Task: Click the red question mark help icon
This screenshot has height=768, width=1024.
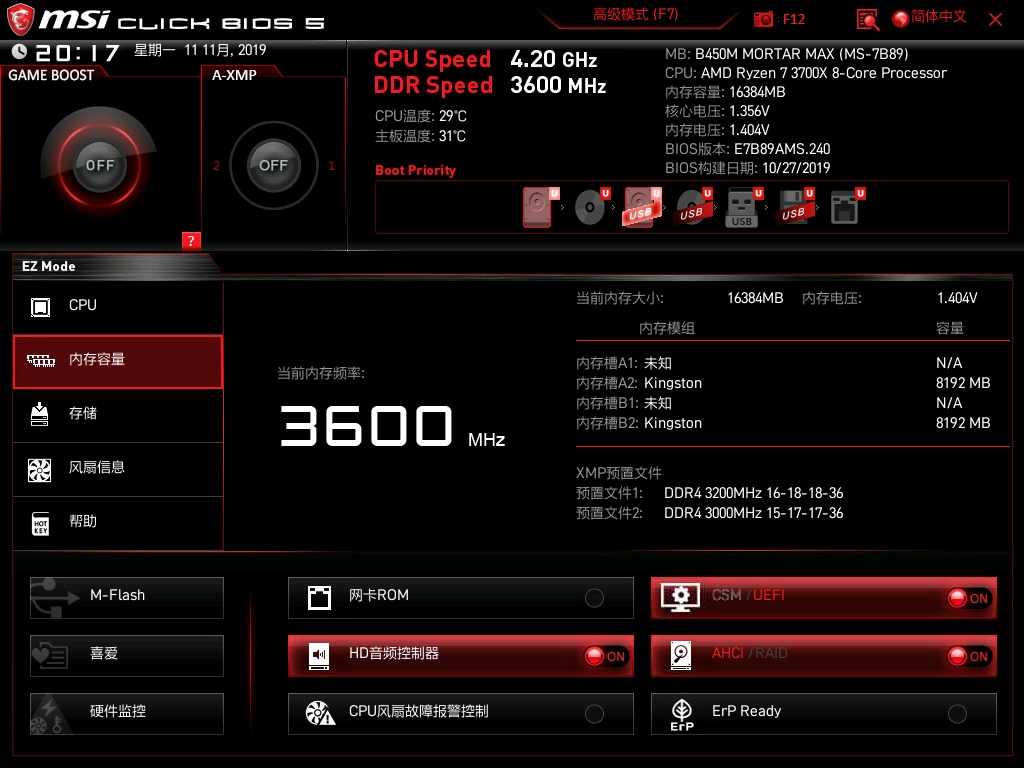Action: tap(191, 240)
